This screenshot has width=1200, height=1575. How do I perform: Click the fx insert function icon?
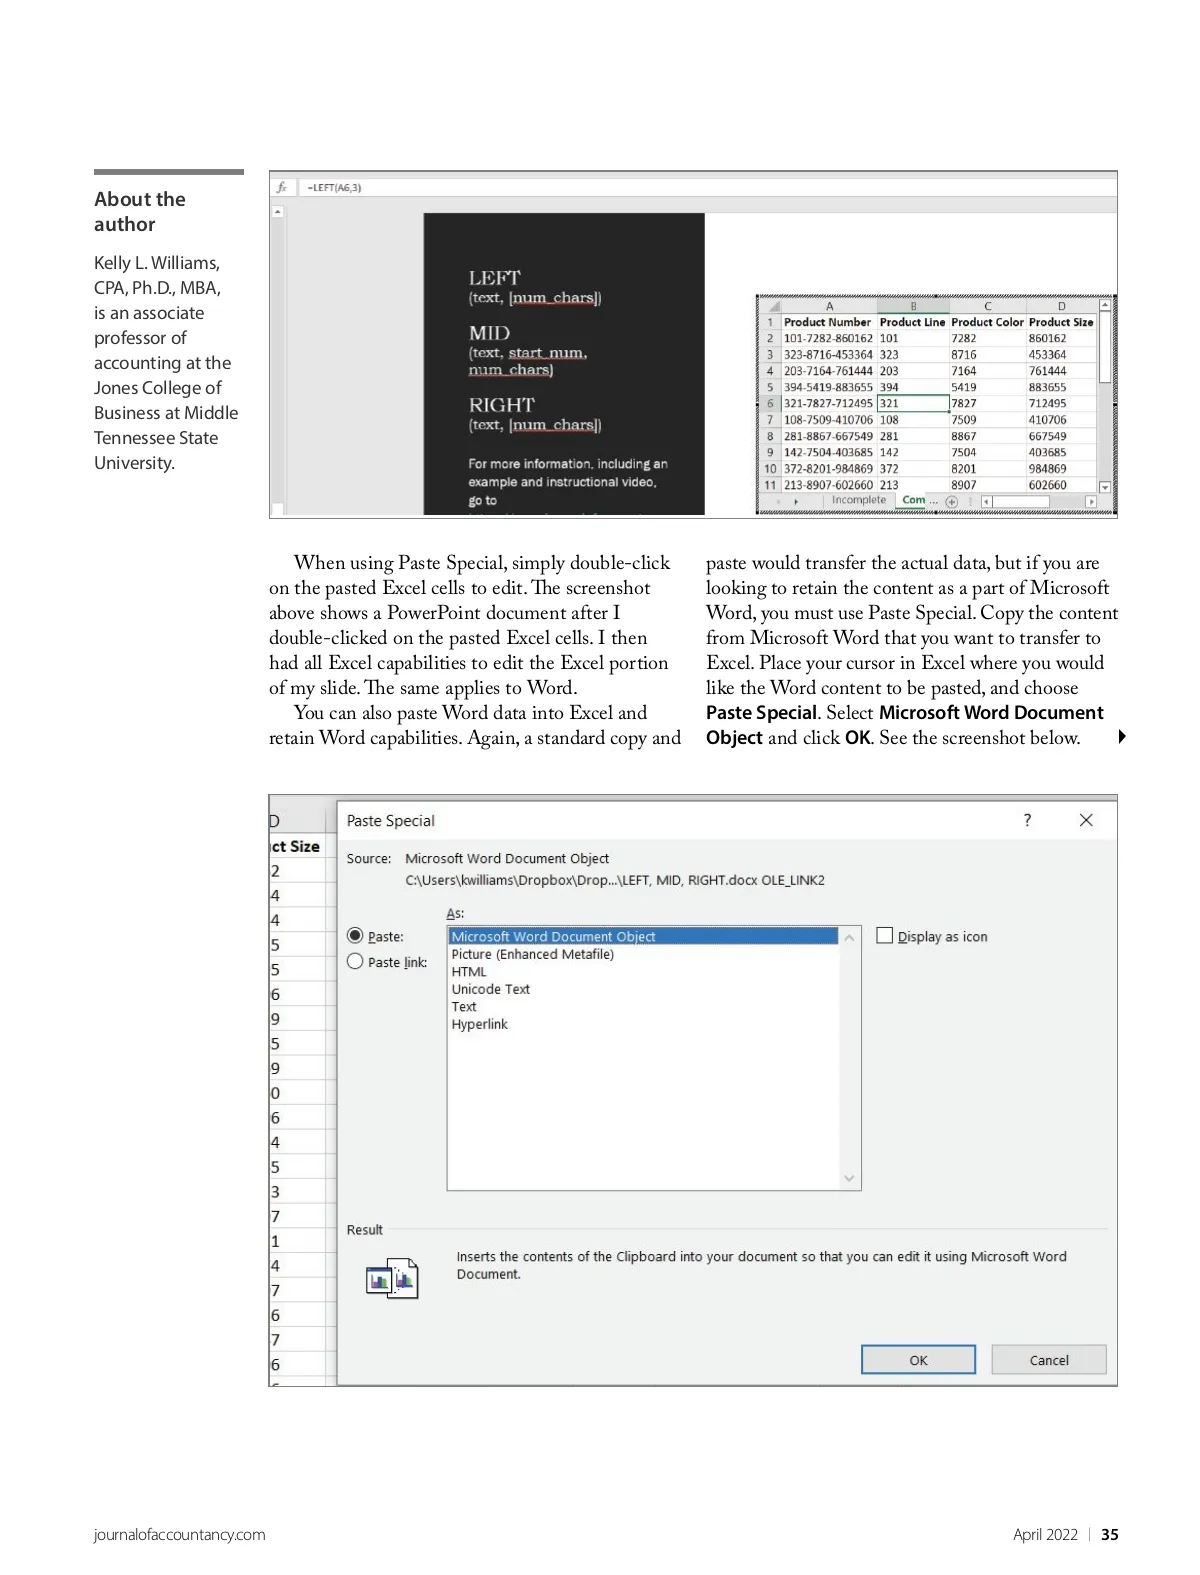(282, 187)
